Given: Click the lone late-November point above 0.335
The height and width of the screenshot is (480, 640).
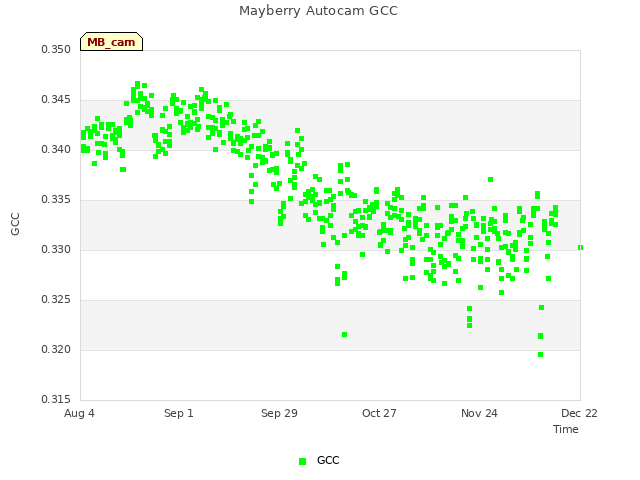Looking at the screenshot, I should coord(491,180).
